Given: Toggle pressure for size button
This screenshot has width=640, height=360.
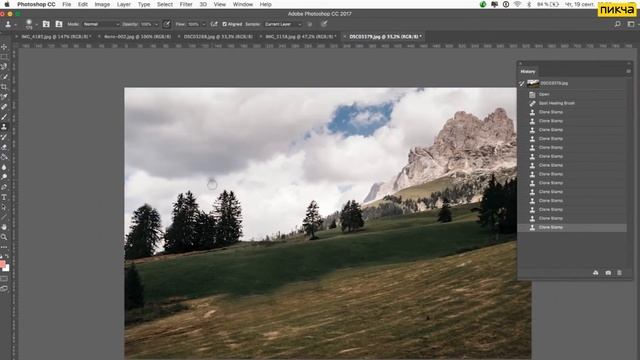Looking at the screenshot, I should point(324,24).
